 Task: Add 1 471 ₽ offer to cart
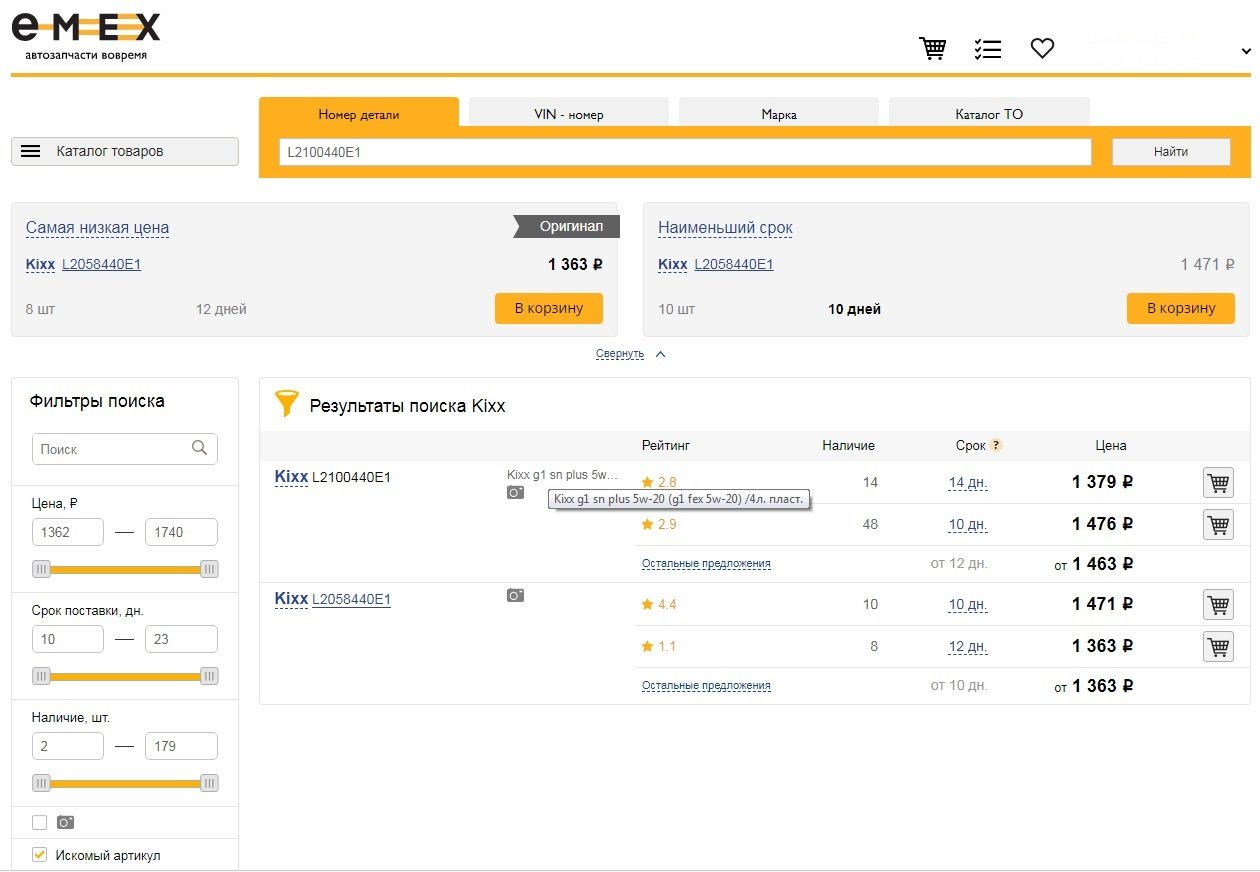click(1218, 605)
